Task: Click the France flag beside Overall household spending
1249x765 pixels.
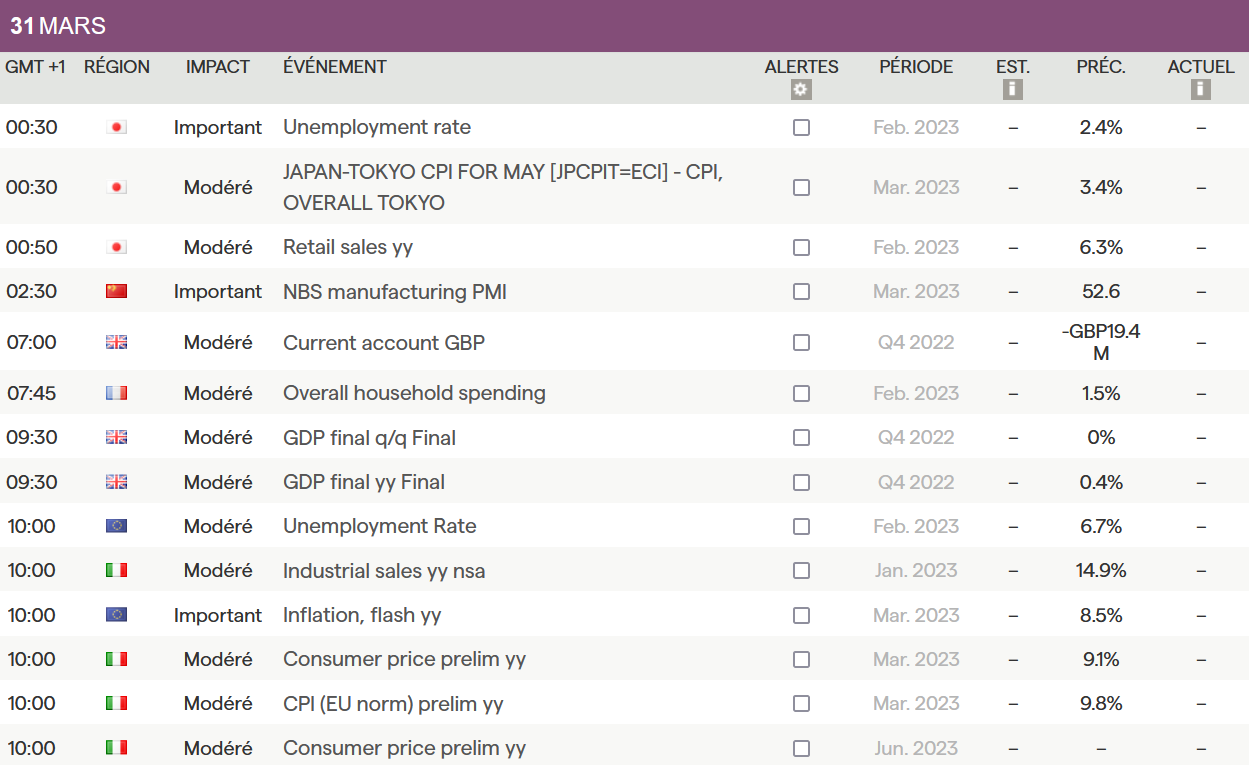Action: tap(117, 393)
